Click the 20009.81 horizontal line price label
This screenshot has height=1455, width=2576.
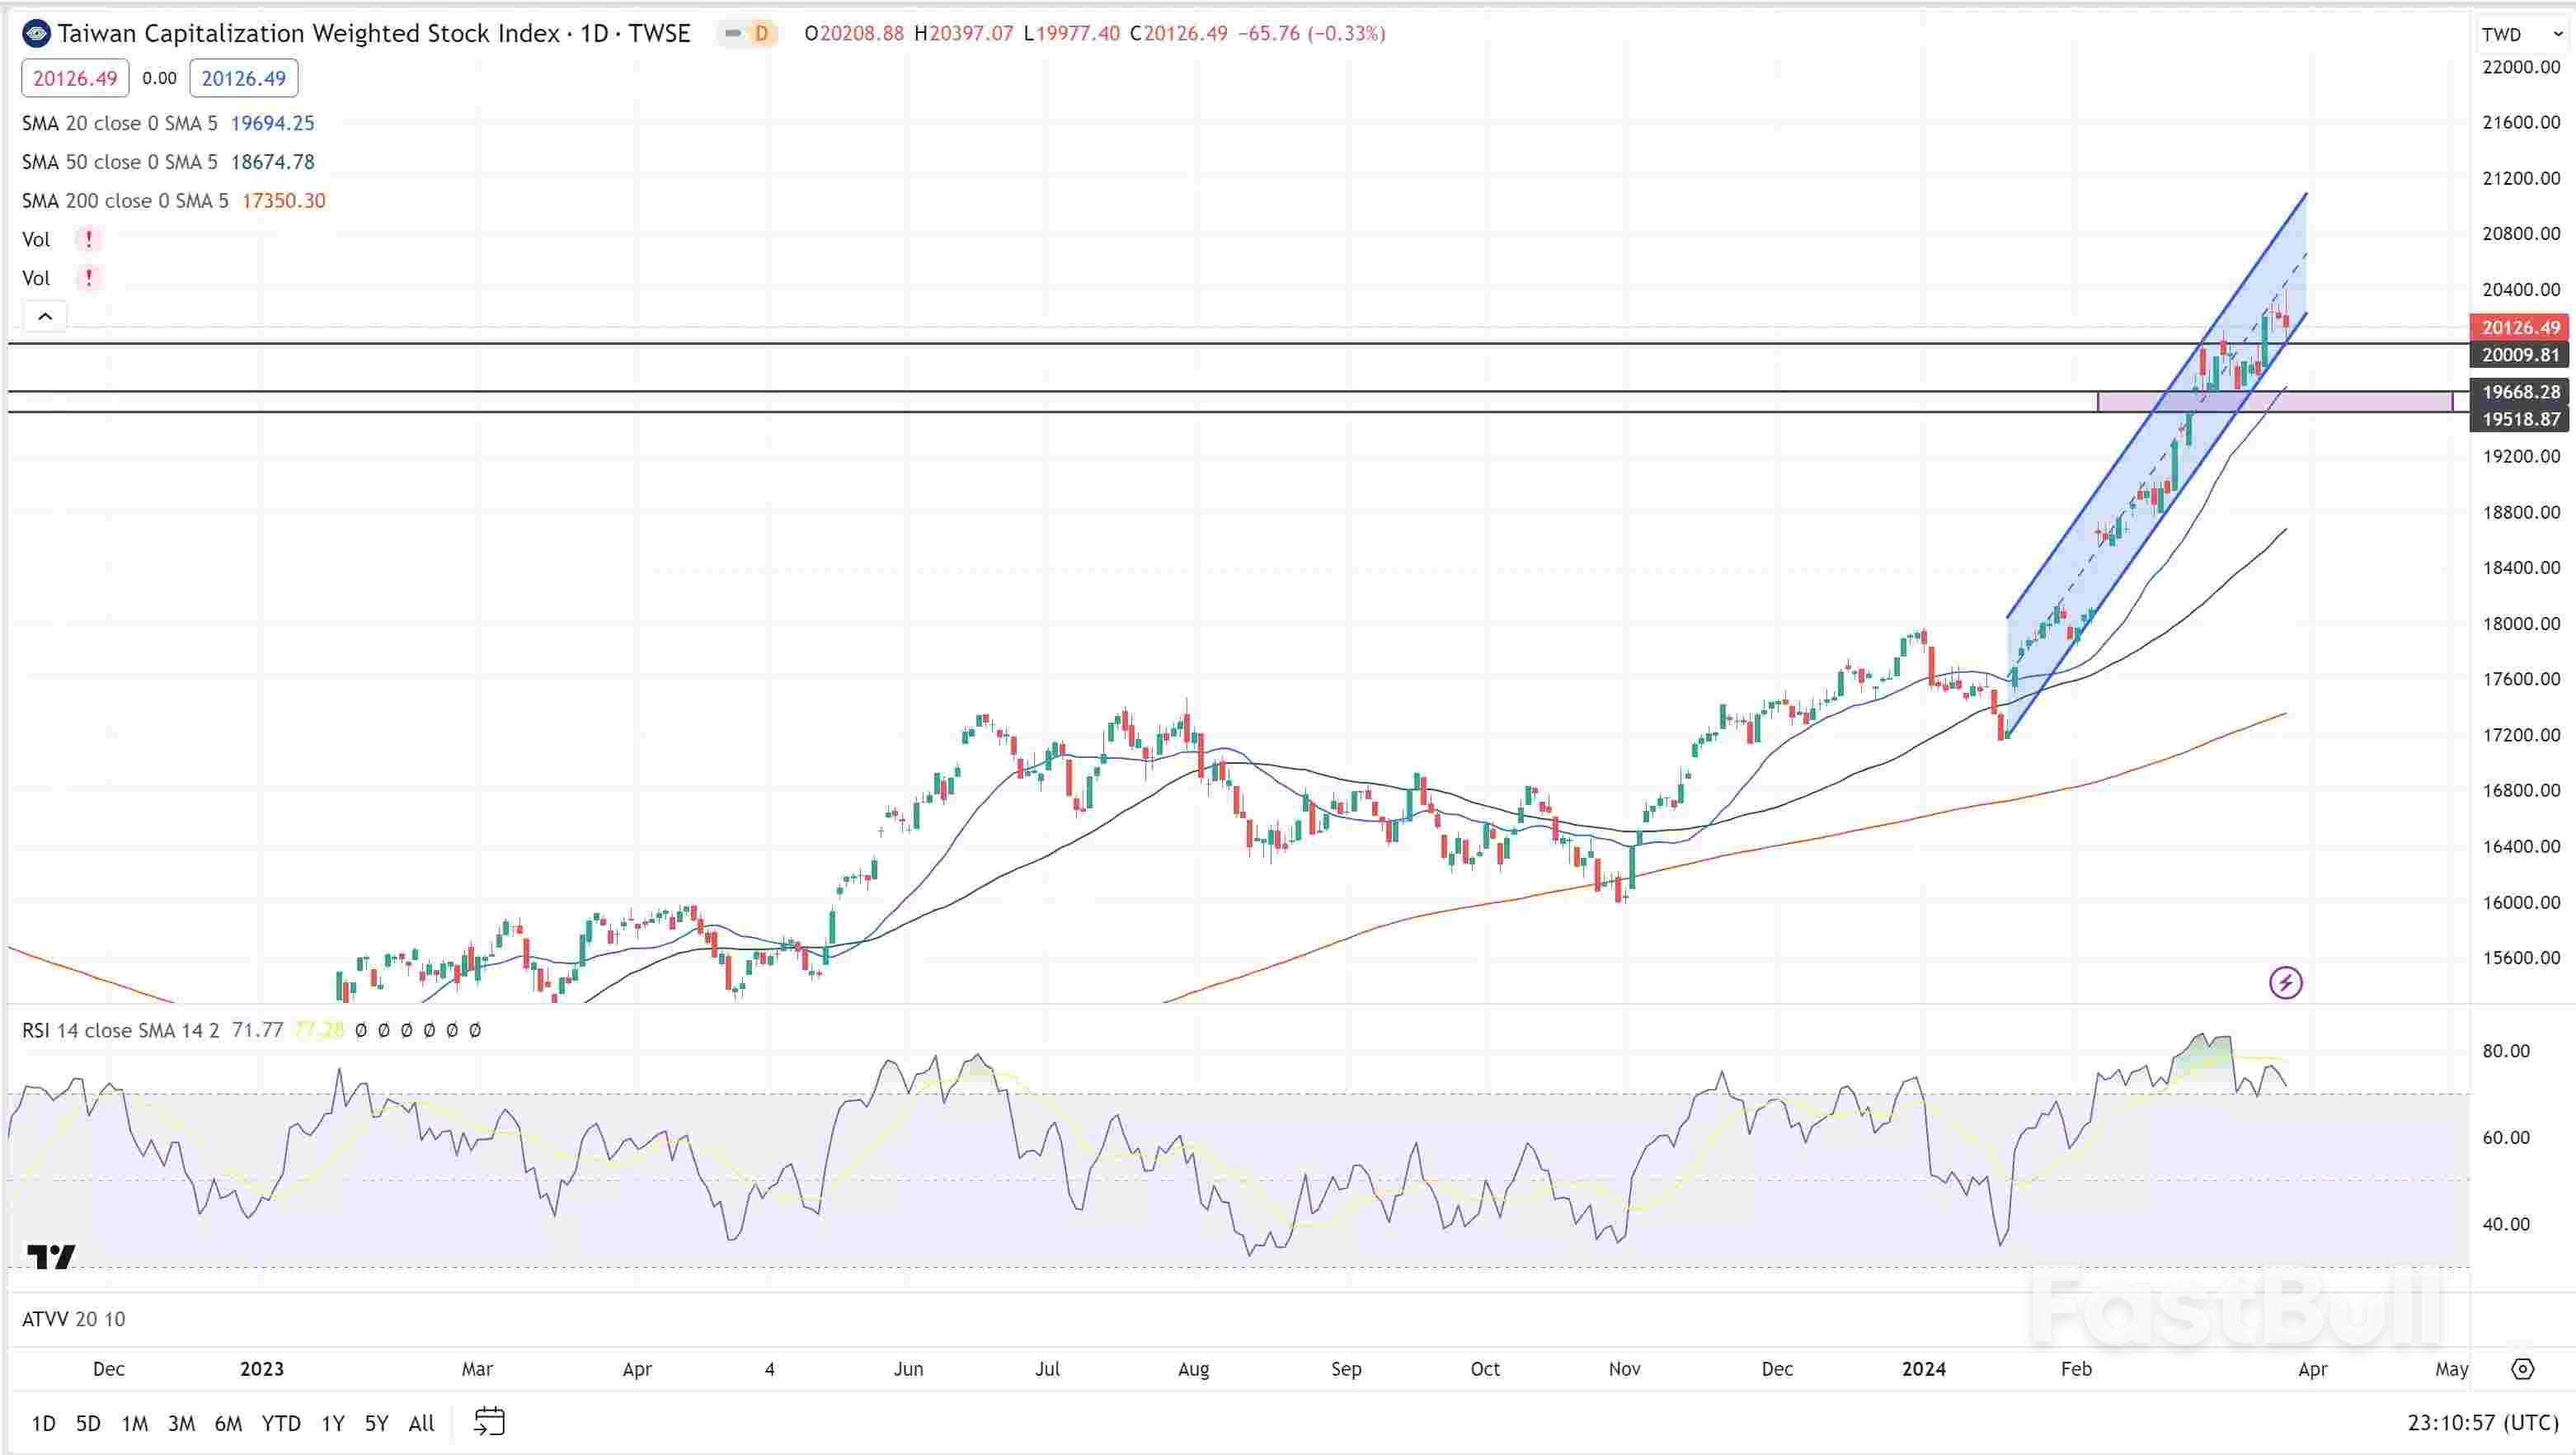2520,354
